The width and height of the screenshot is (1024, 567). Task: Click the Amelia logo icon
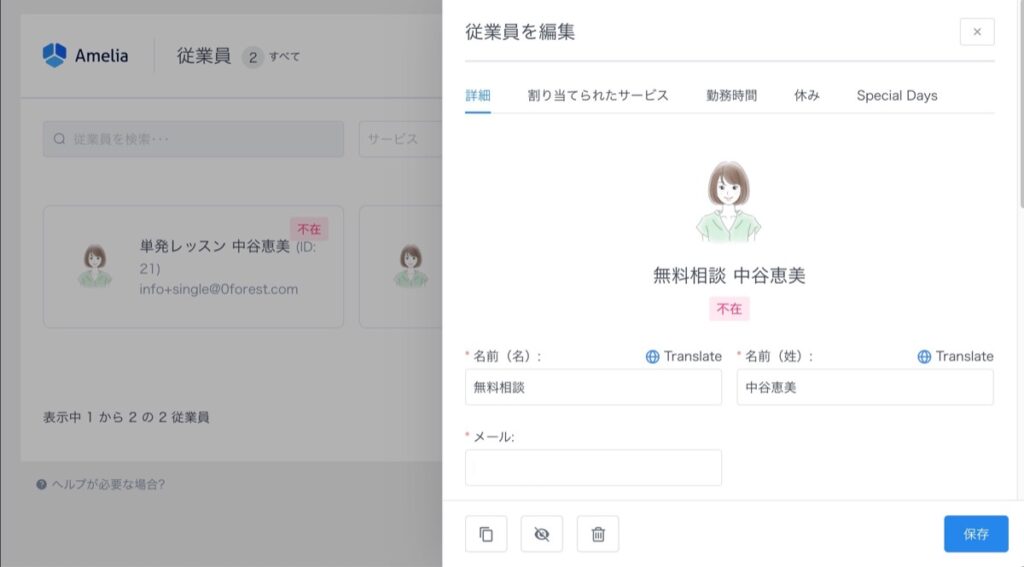tap(55, 55)
